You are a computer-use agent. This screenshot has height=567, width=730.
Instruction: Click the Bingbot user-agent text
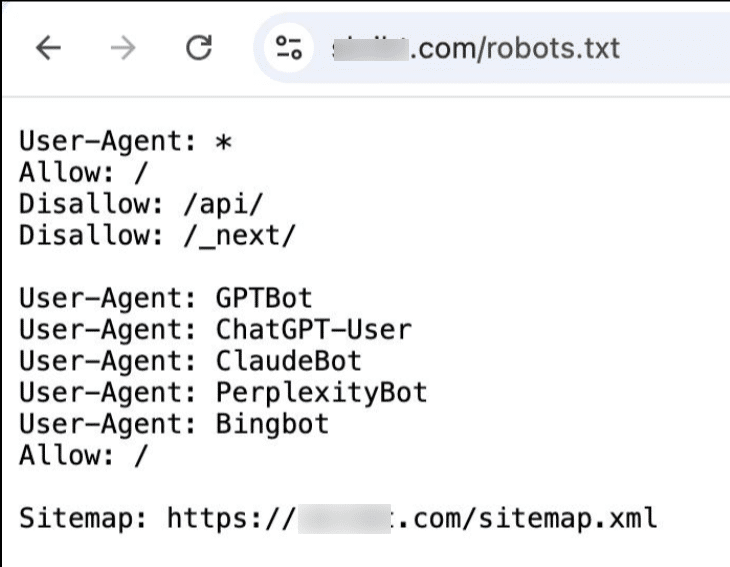(272, 424)
